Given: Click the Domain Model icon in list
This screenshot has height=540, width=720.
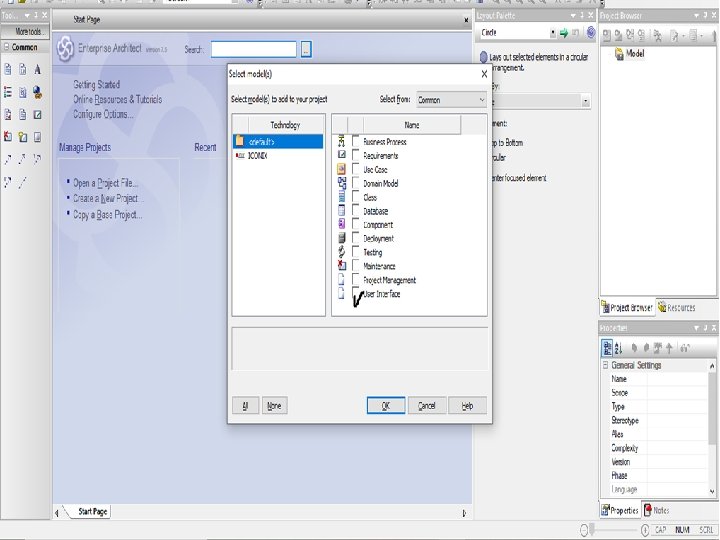Looking at the screenshot, I should [x=342, y=183].
